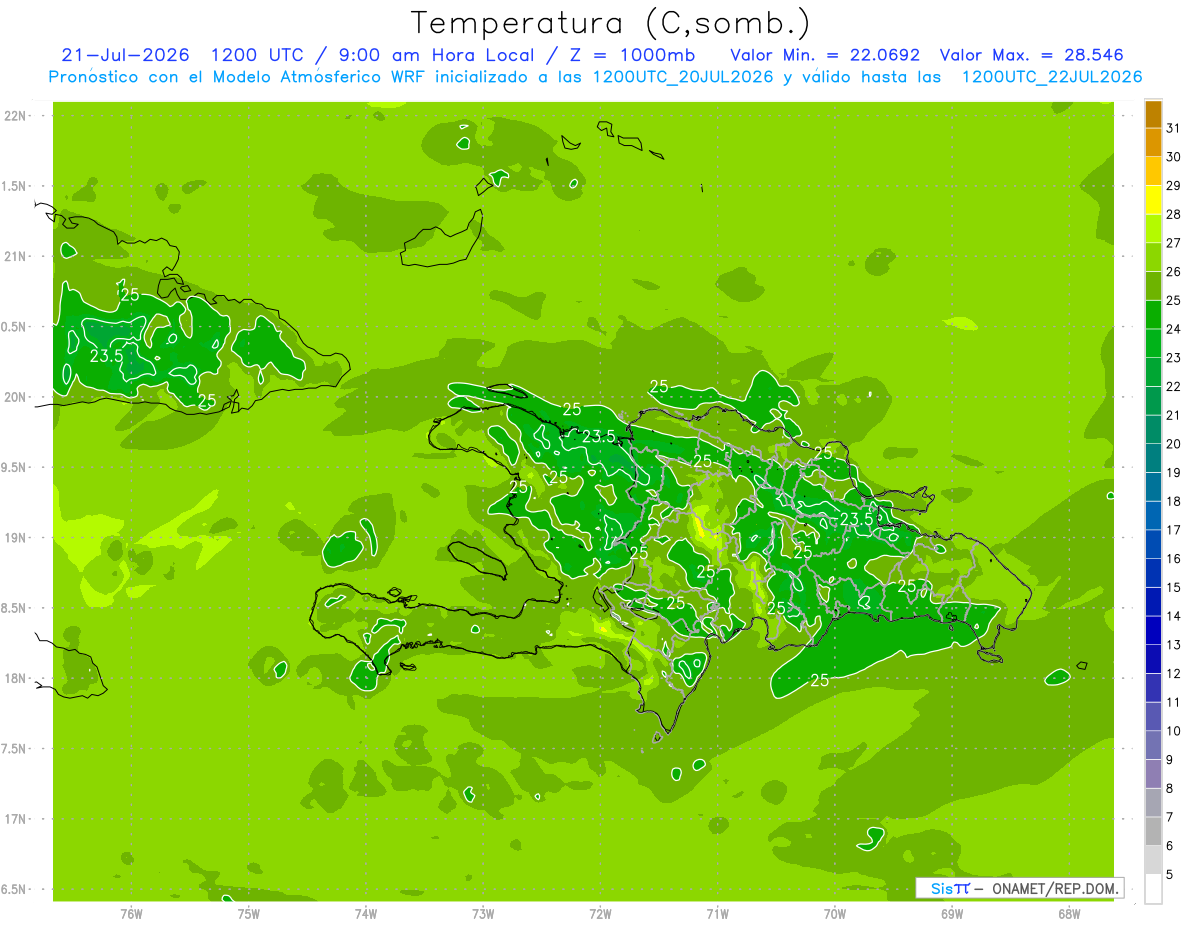The image size is (1200, 927).
Task: Click the "17N" latitude axis label
Action: 16,820
